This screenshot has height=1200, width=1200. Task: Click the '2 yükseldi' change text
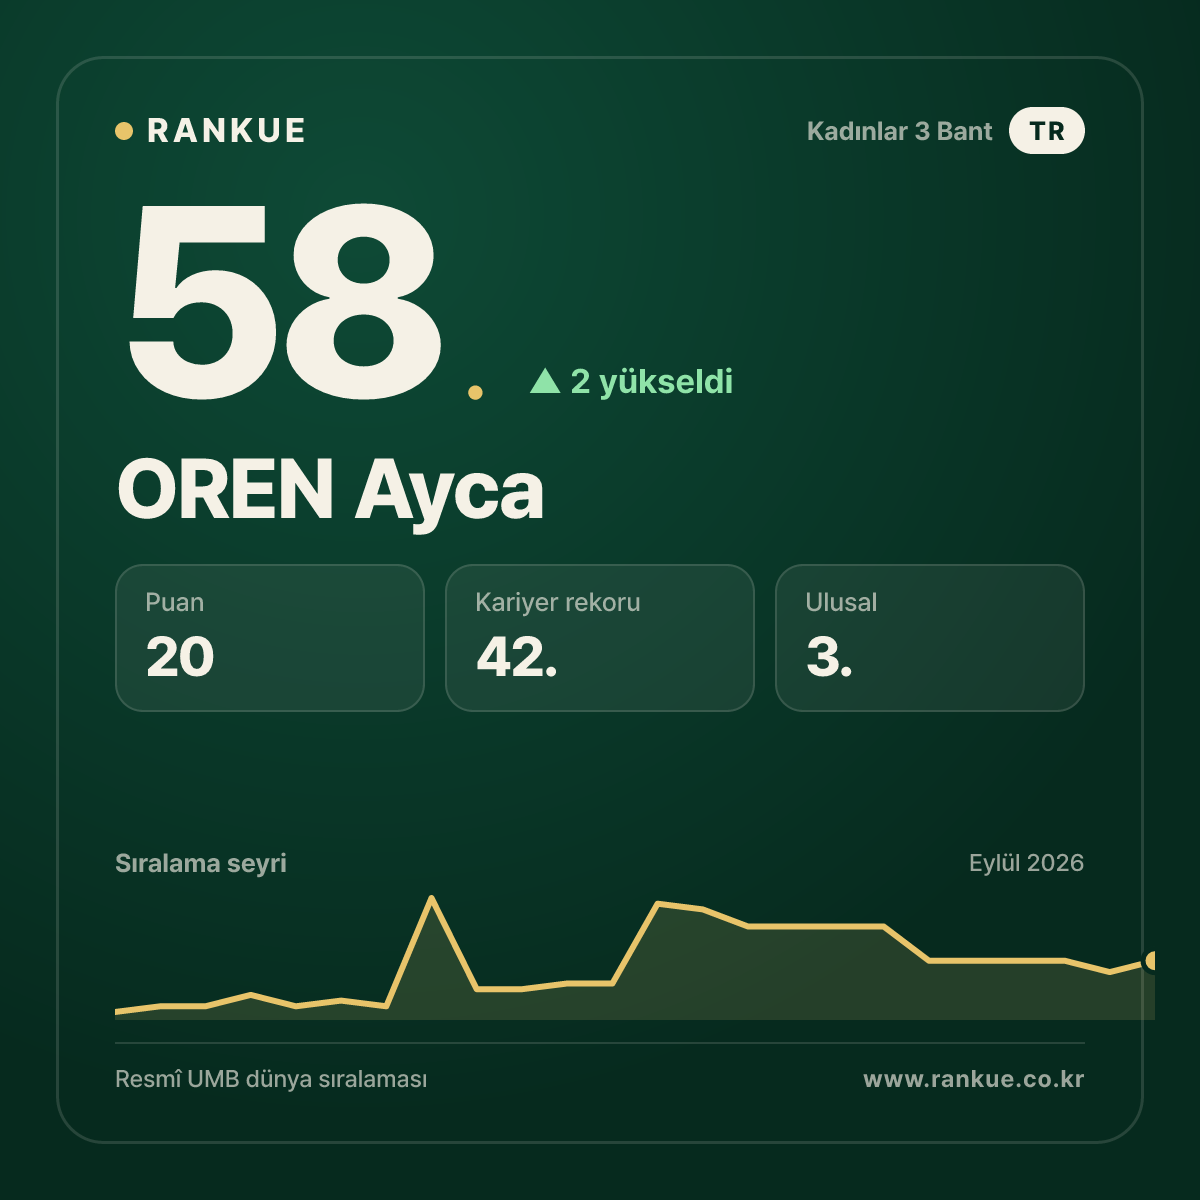click(651, 381)
